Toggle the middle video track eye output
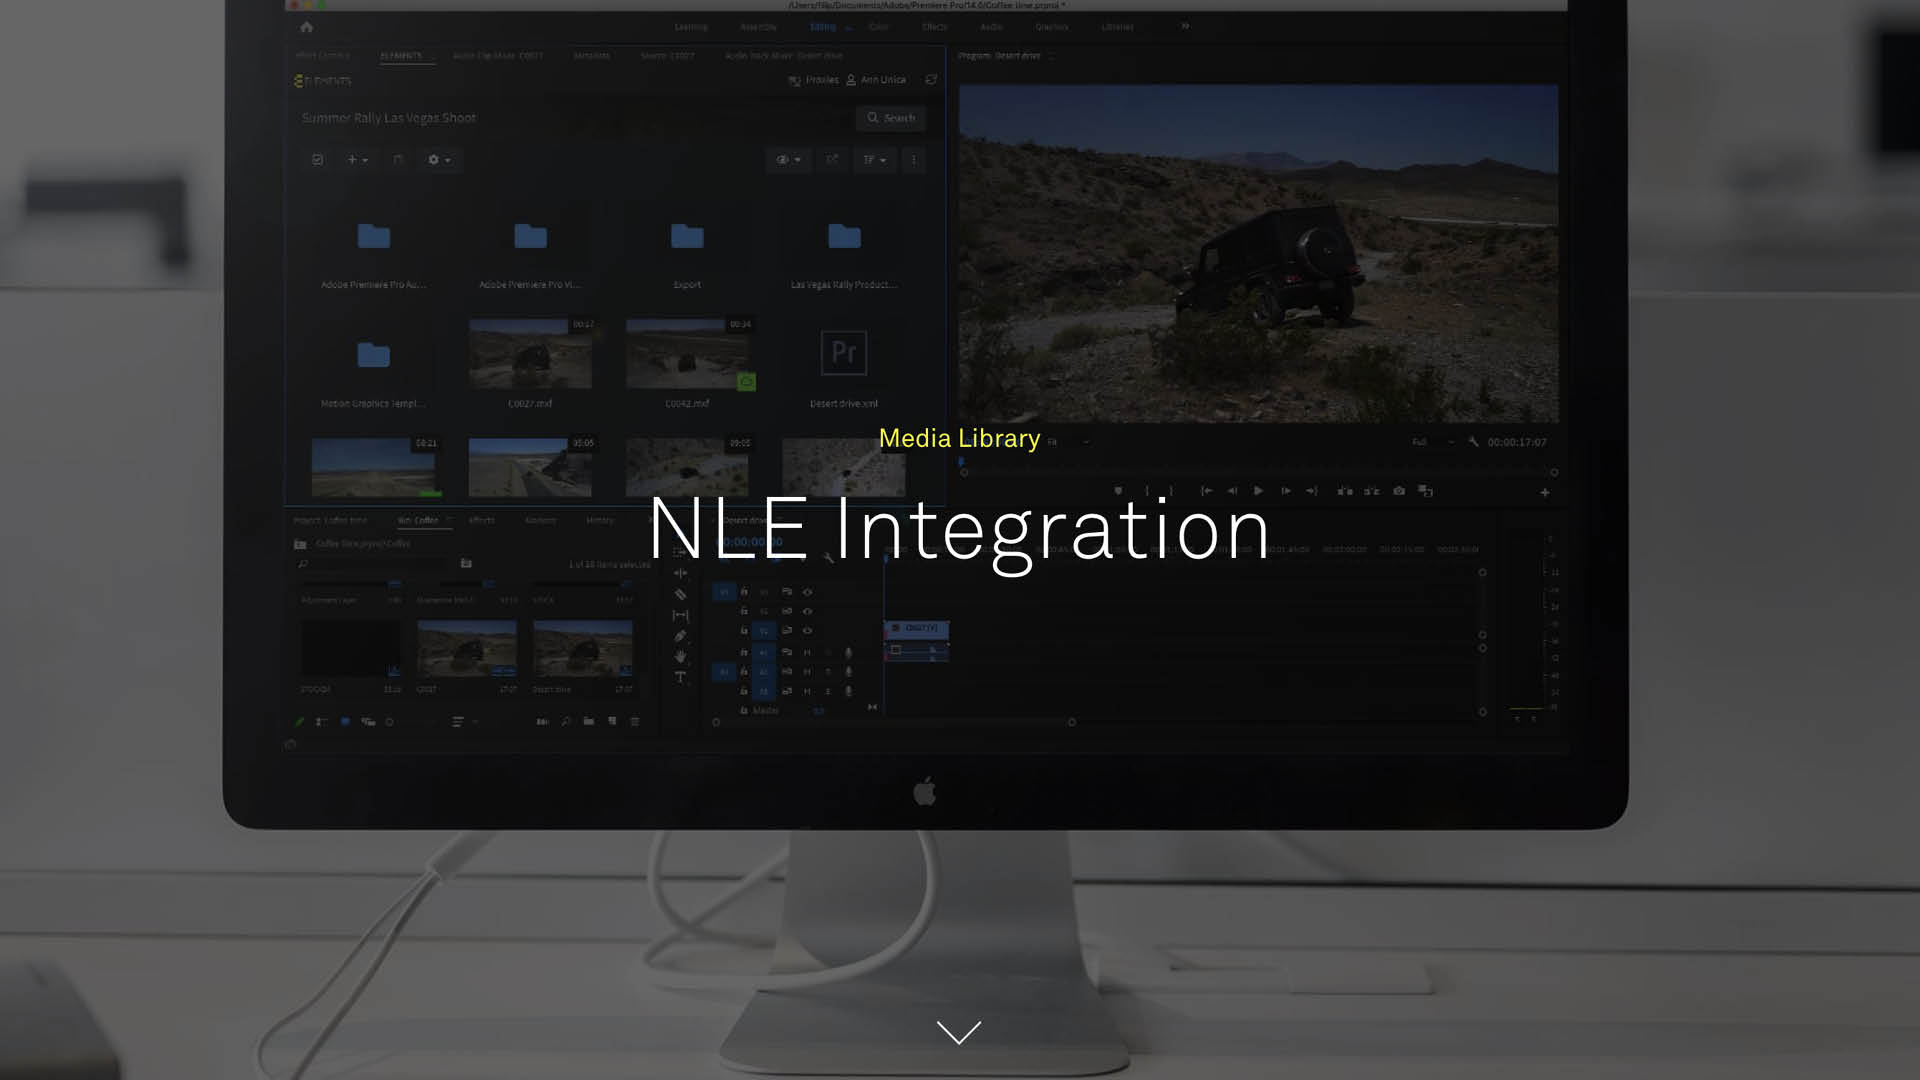 coord(807,611)
